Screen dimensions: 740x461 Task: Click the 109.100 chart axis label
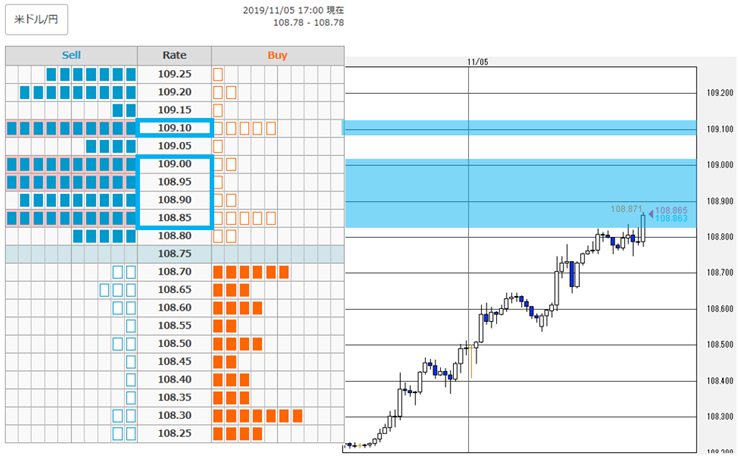click(x=720, y=129)
